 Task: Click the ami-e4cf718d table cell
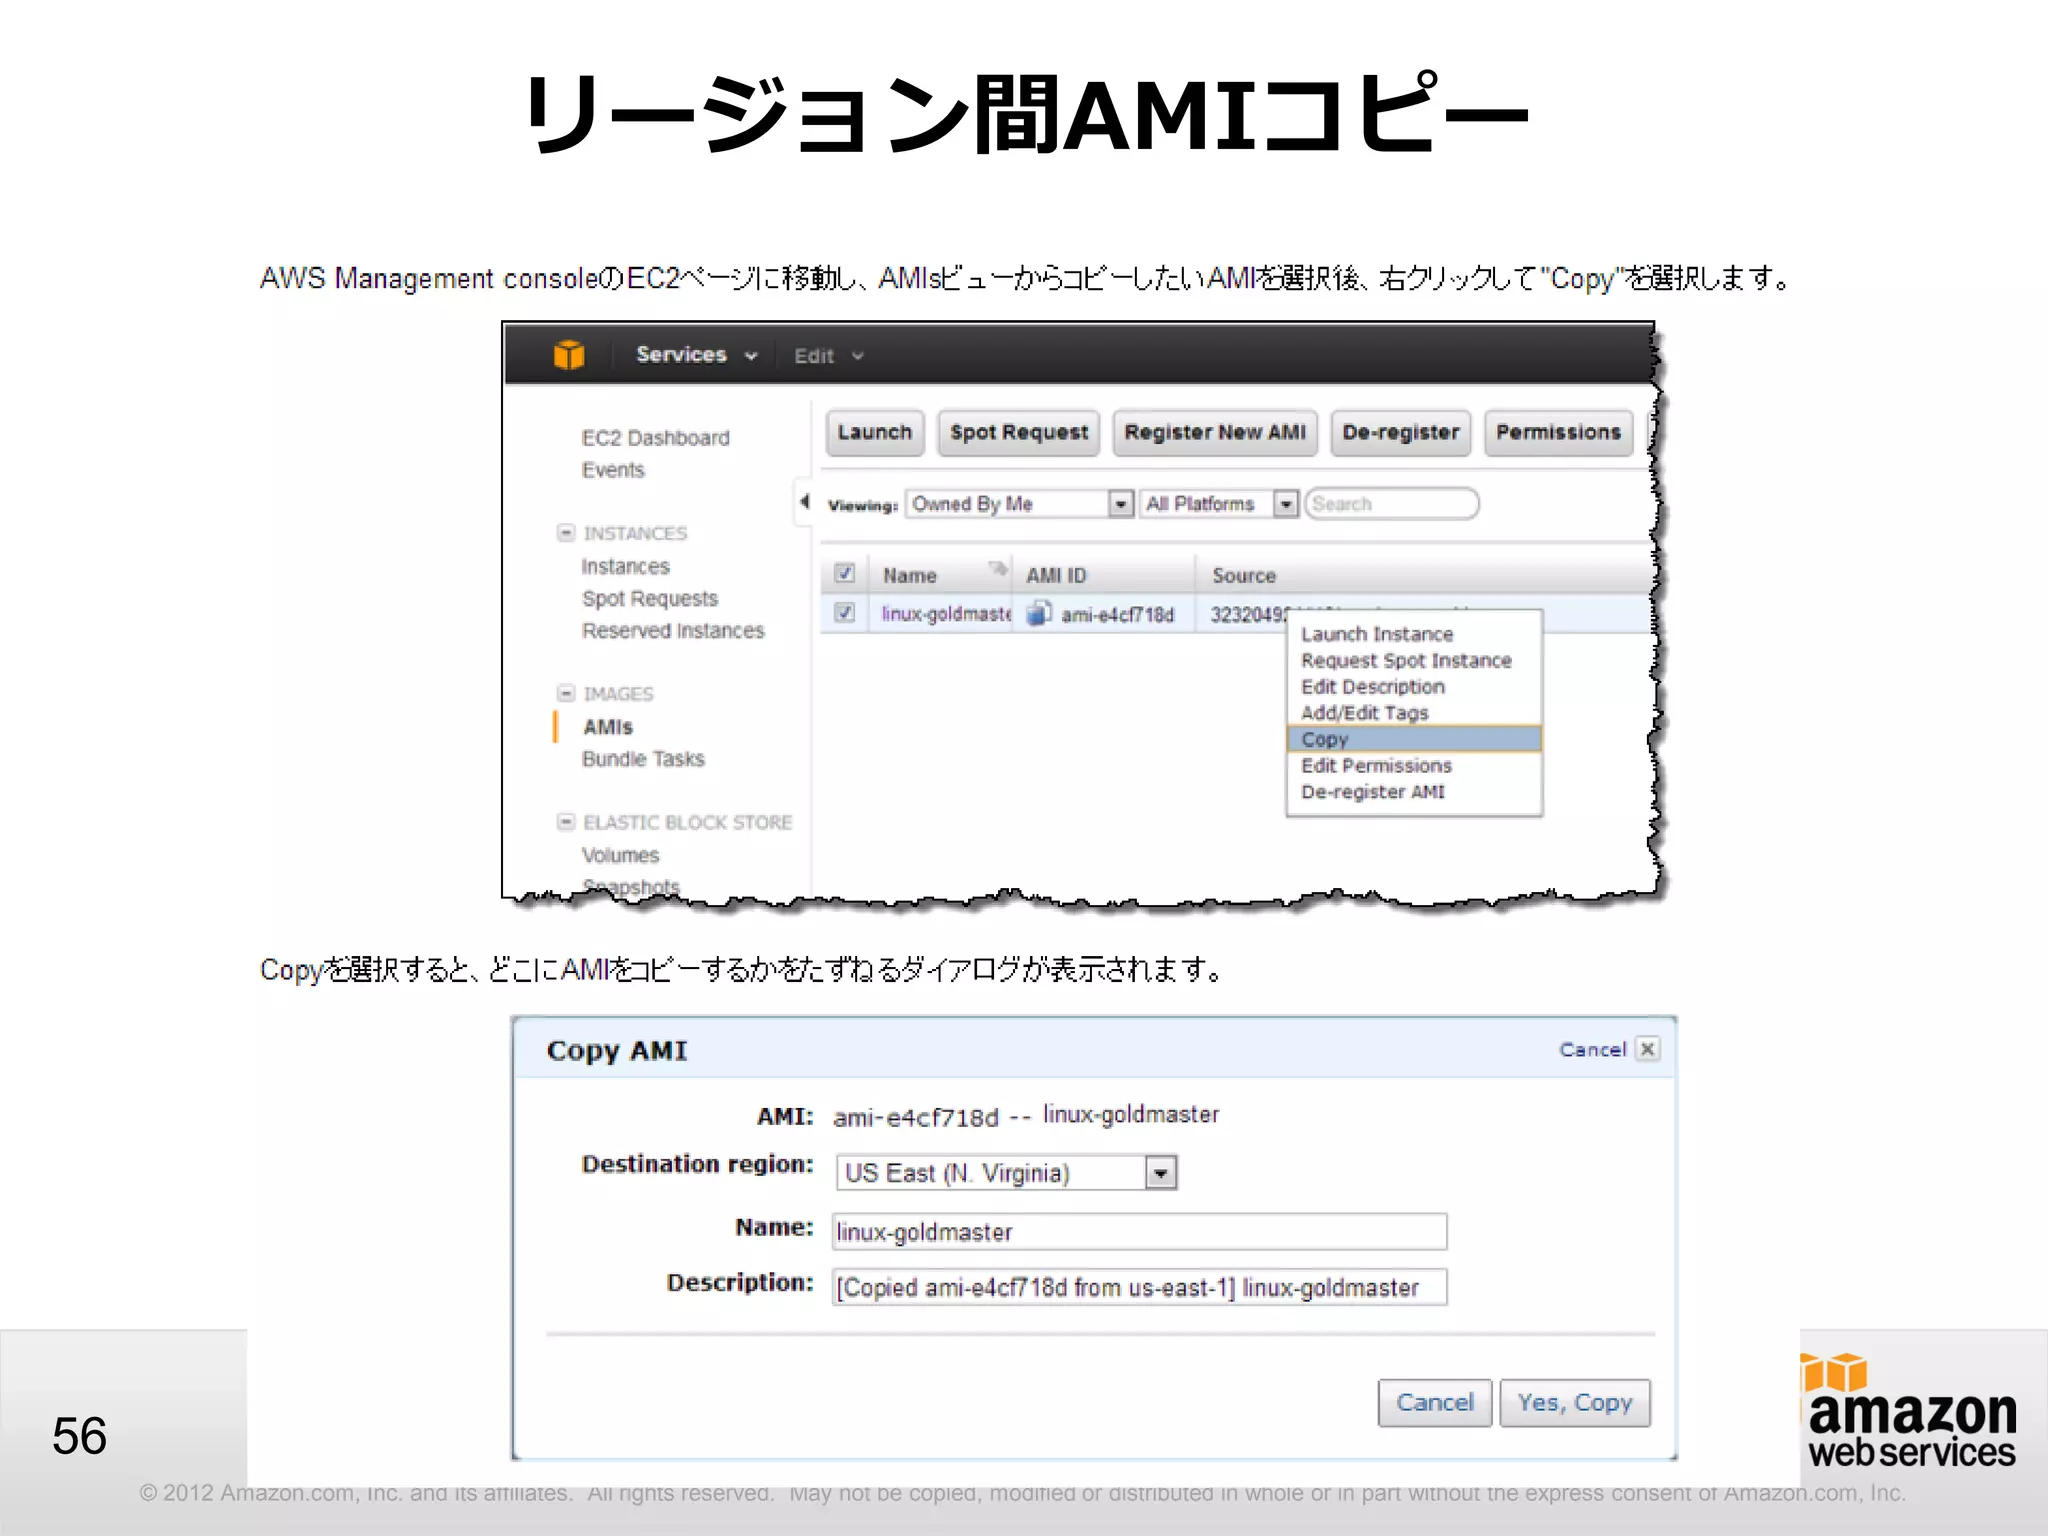pos(1117,615)
